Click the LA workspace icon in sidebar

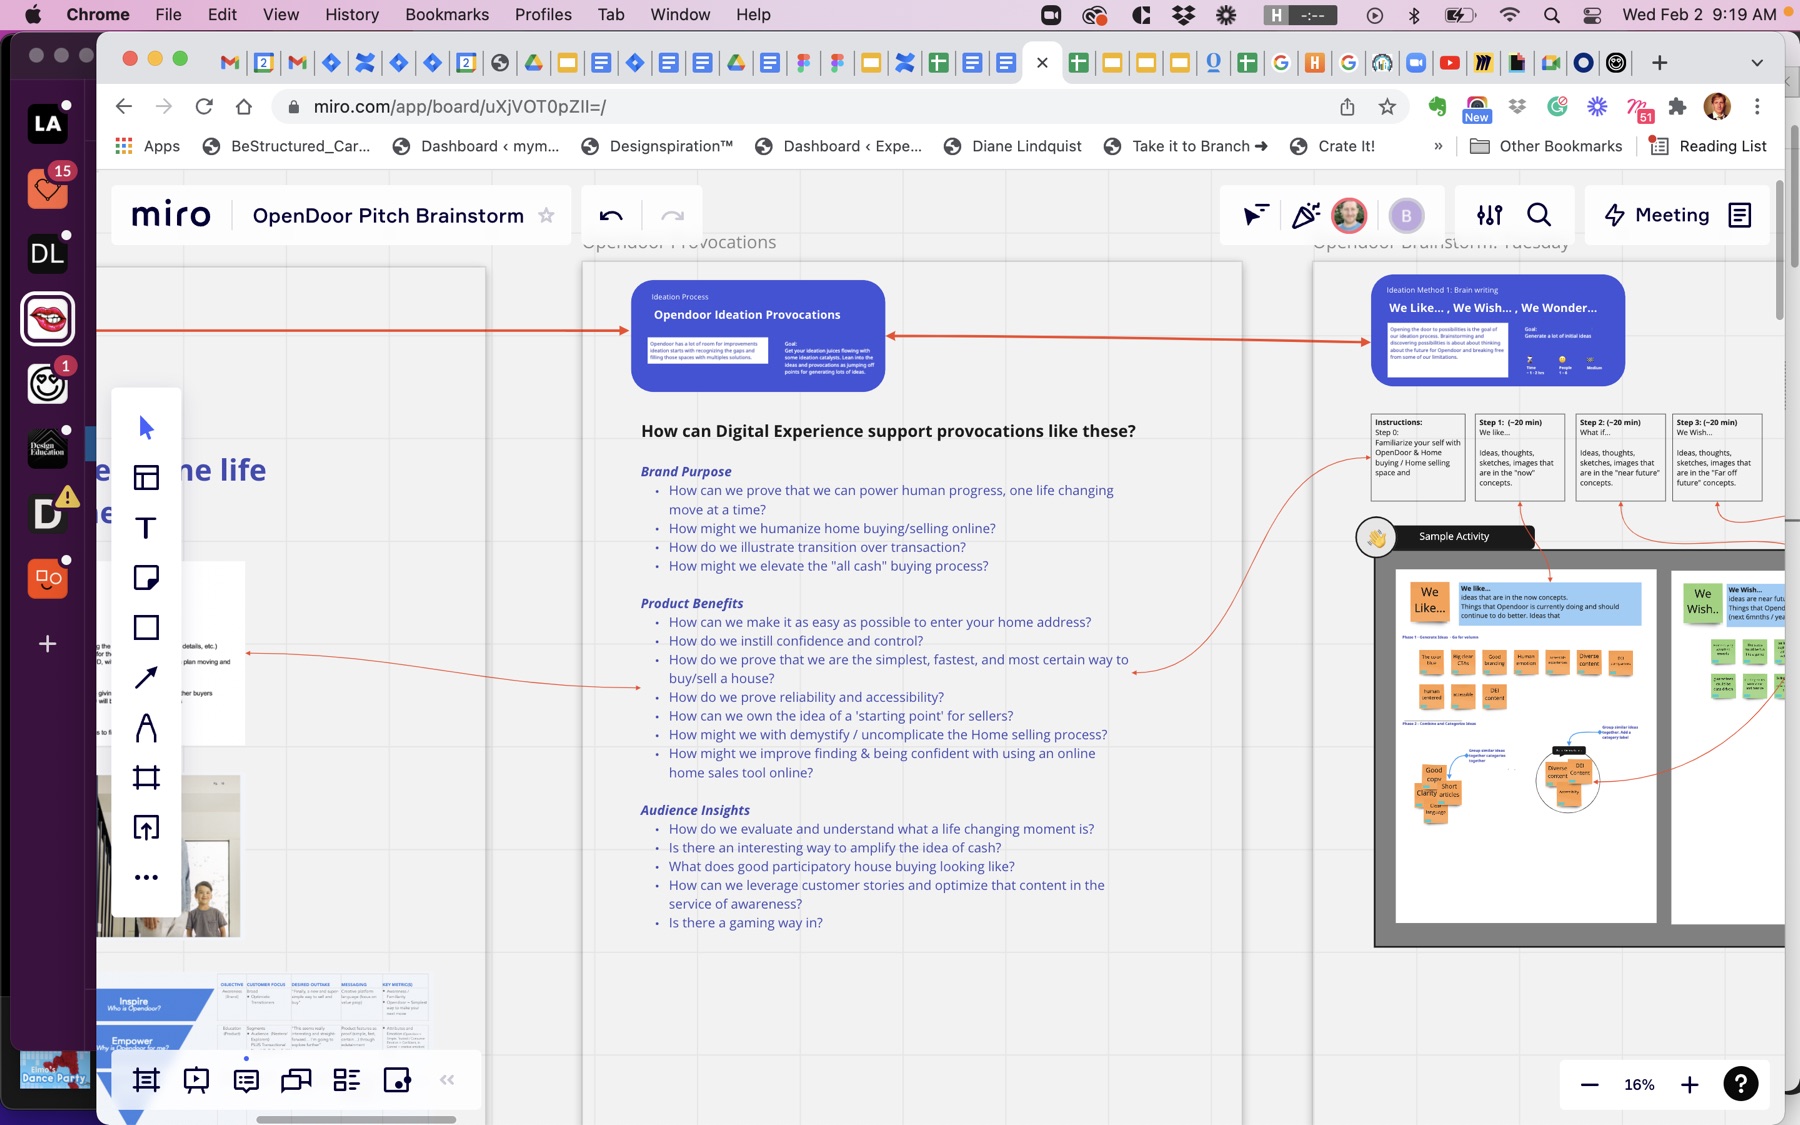(47, 124)
